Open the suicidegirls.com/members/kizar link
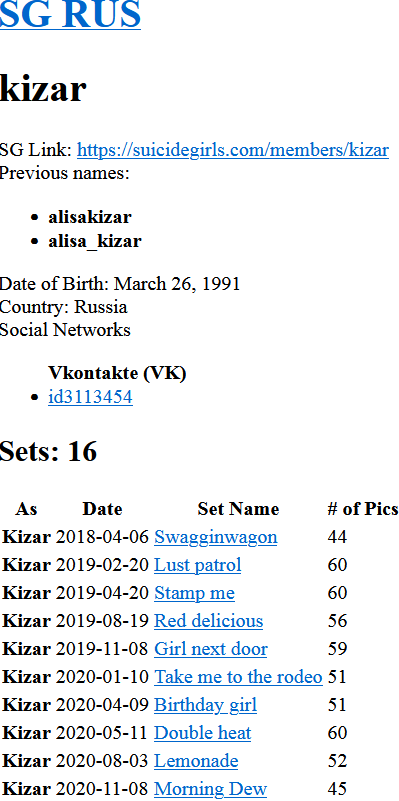 (x=232, y=150)
